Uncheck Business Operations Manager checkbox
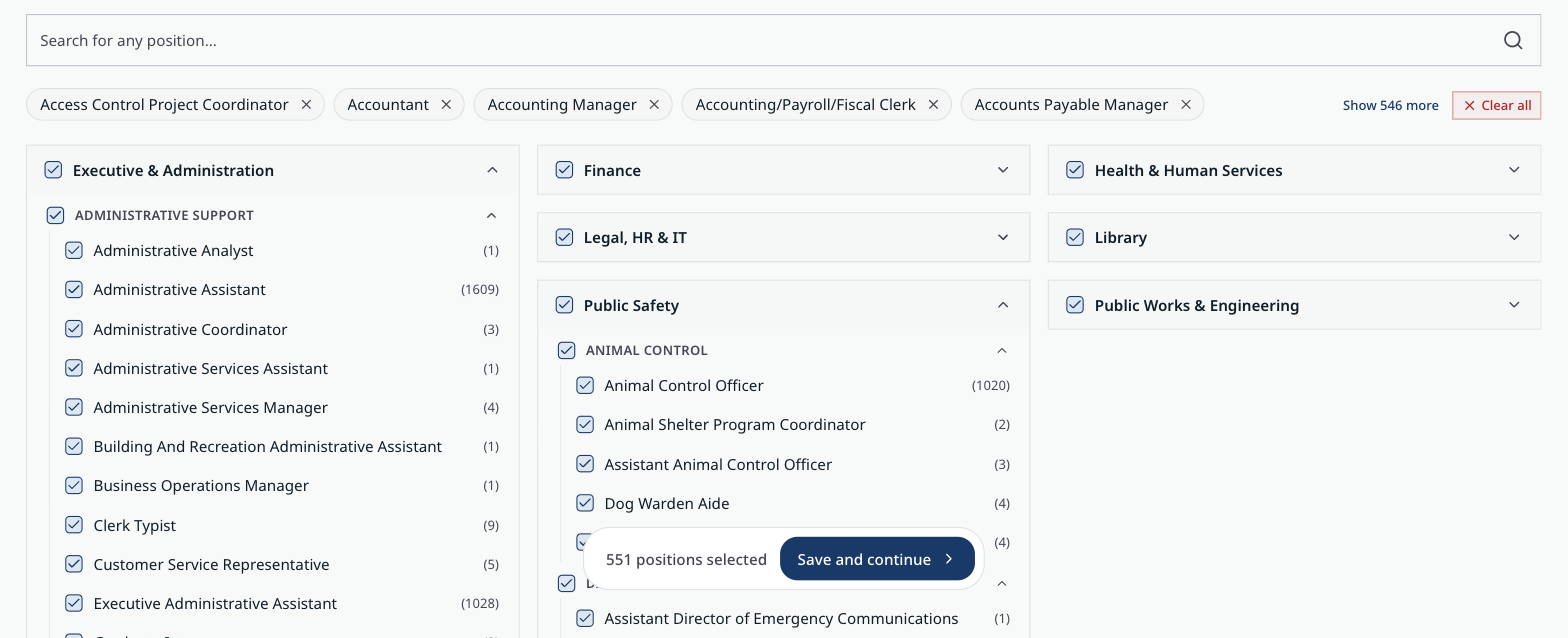The height and width of the screenshot is (638, 1568). [74, 485]
